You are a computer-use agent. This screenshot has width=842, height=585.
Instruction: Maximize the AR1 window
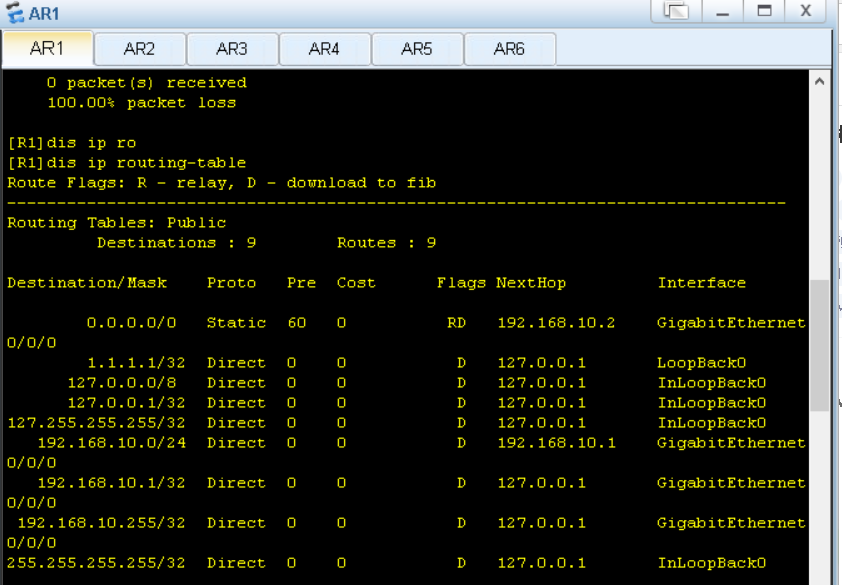click(x=764, y=10)
